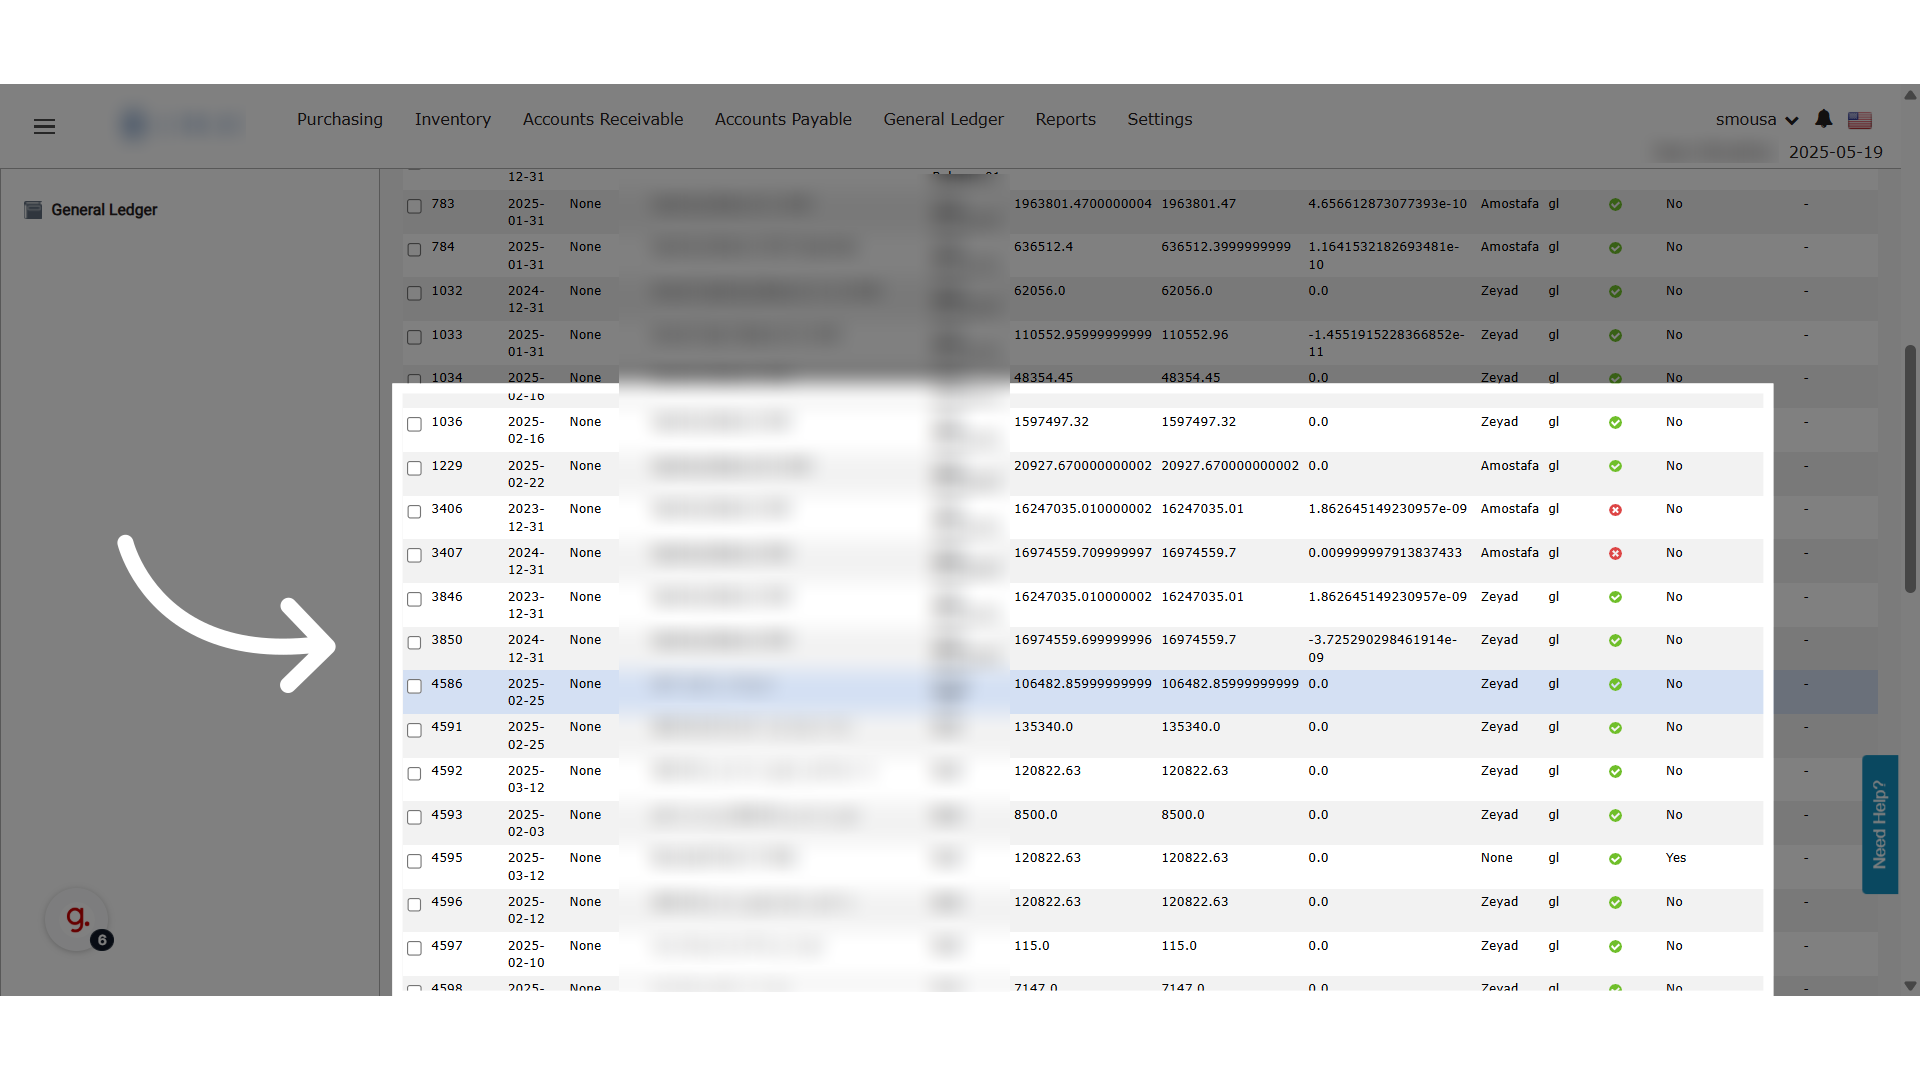The height and width of the screenshot is (1080, 1920).
Task: Open the Accounts Receivable menu
Action: (603, 119)
